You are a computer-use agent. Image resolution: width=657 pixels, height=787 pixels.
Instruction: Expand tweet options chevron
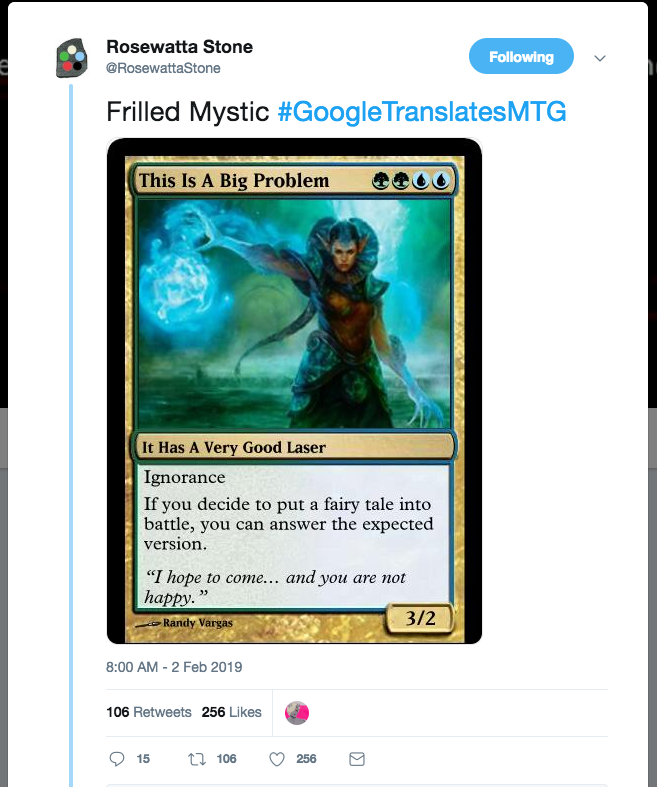(x=600, y=58)
